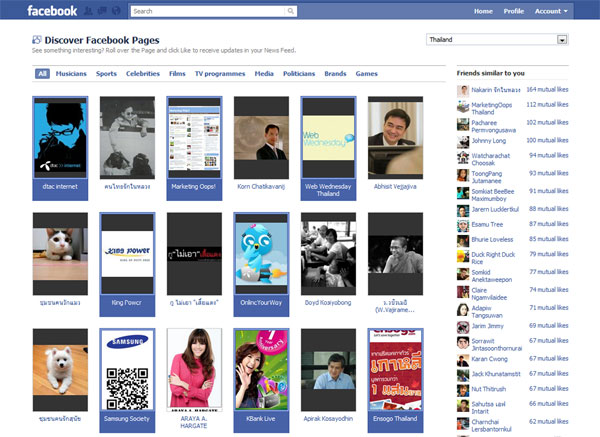600x437 pixels.
Task: Open messages icon in header
Action: pos(102,11)
